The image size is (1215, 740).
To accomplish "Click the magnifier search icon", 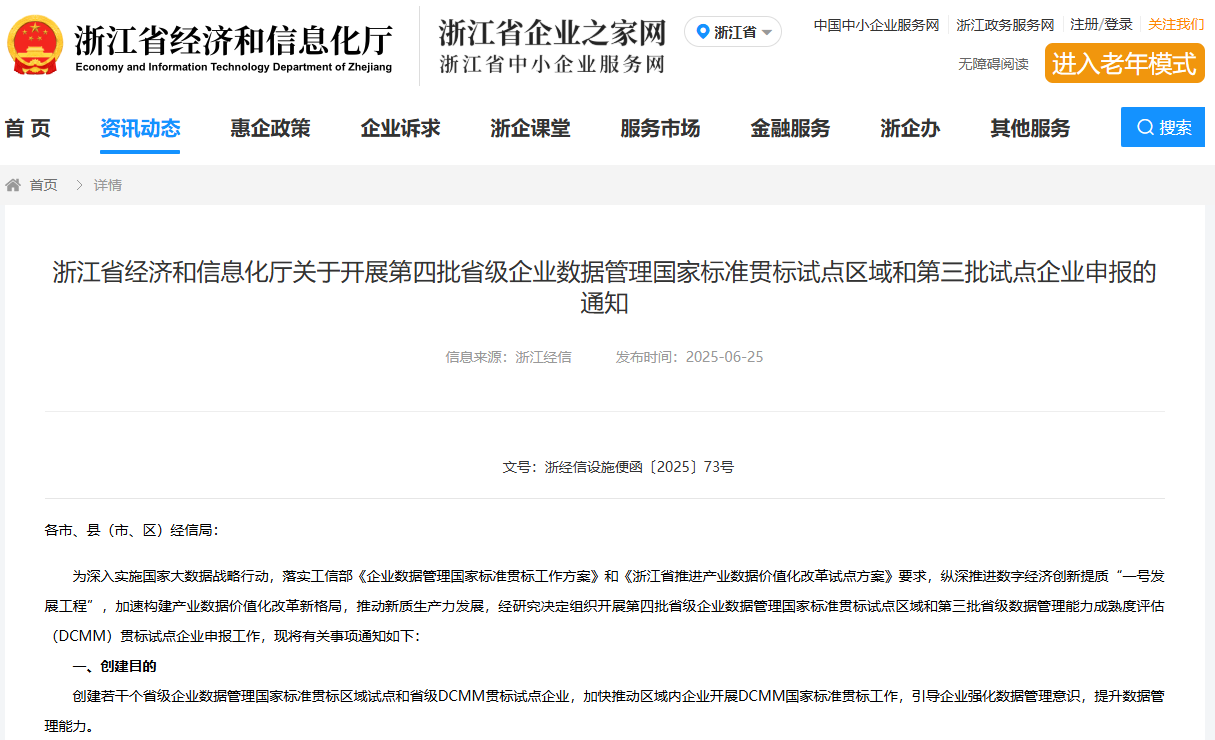I will [x=1146, y=127].
